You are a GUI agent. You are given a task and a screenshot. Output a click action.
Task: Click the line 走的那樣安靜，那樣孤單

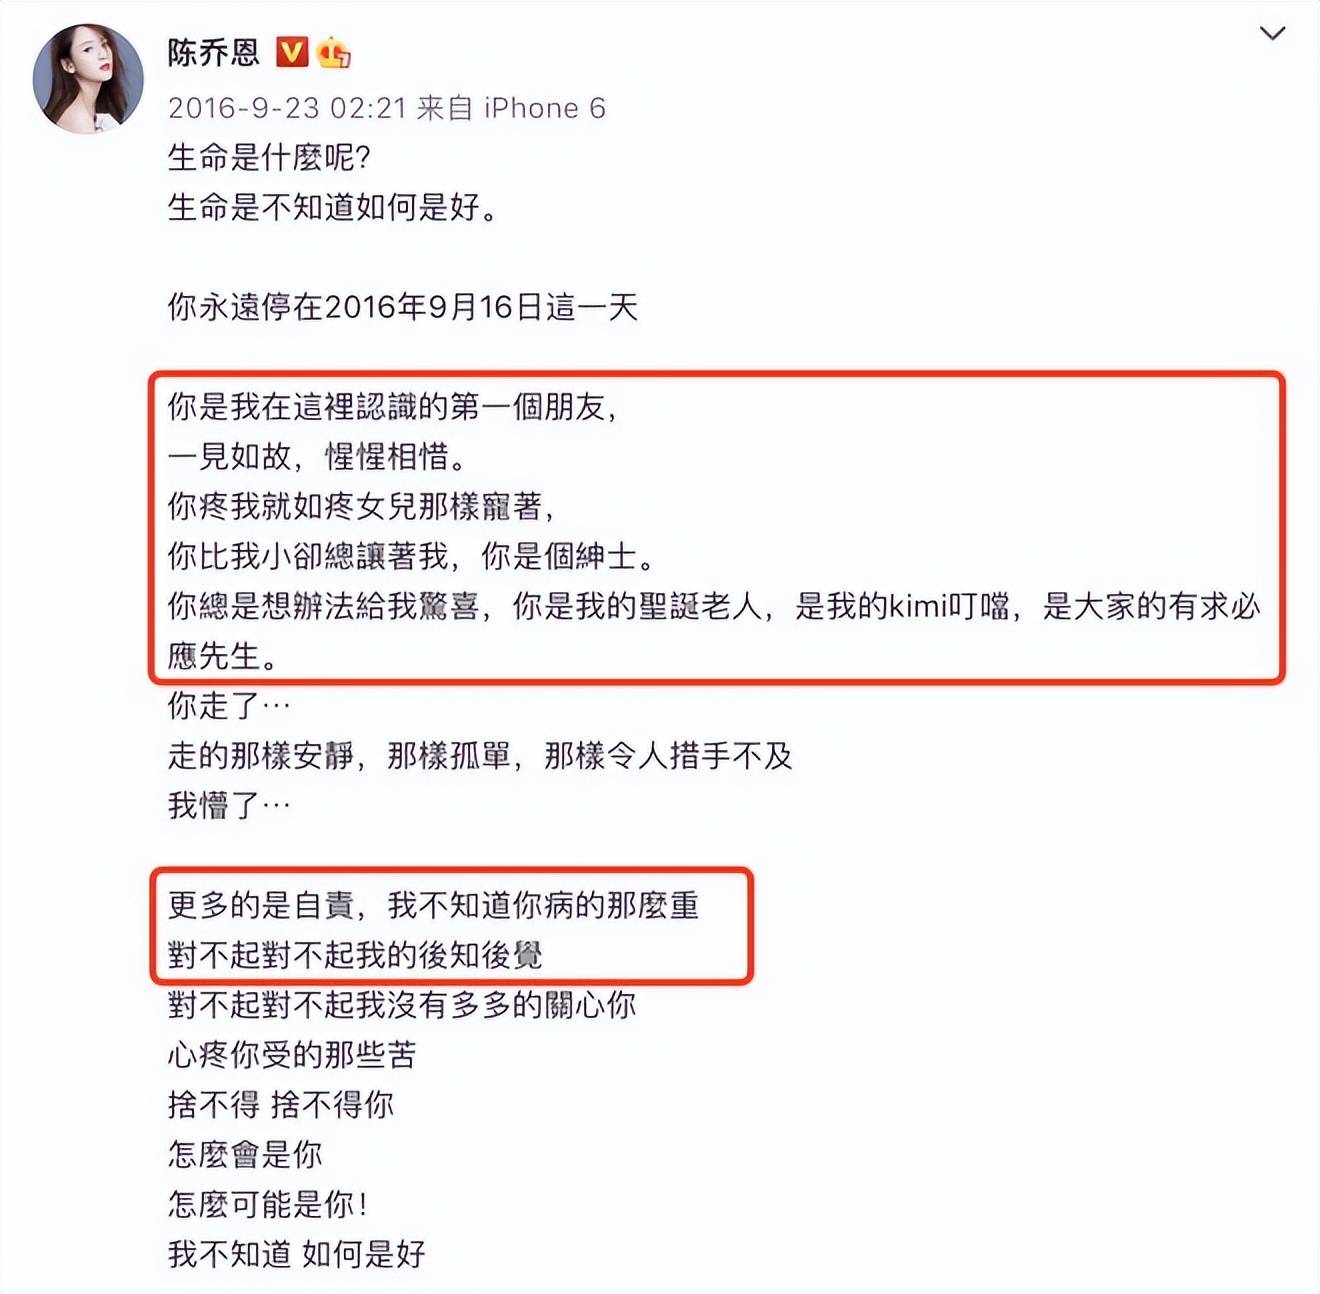coord(480,755)
